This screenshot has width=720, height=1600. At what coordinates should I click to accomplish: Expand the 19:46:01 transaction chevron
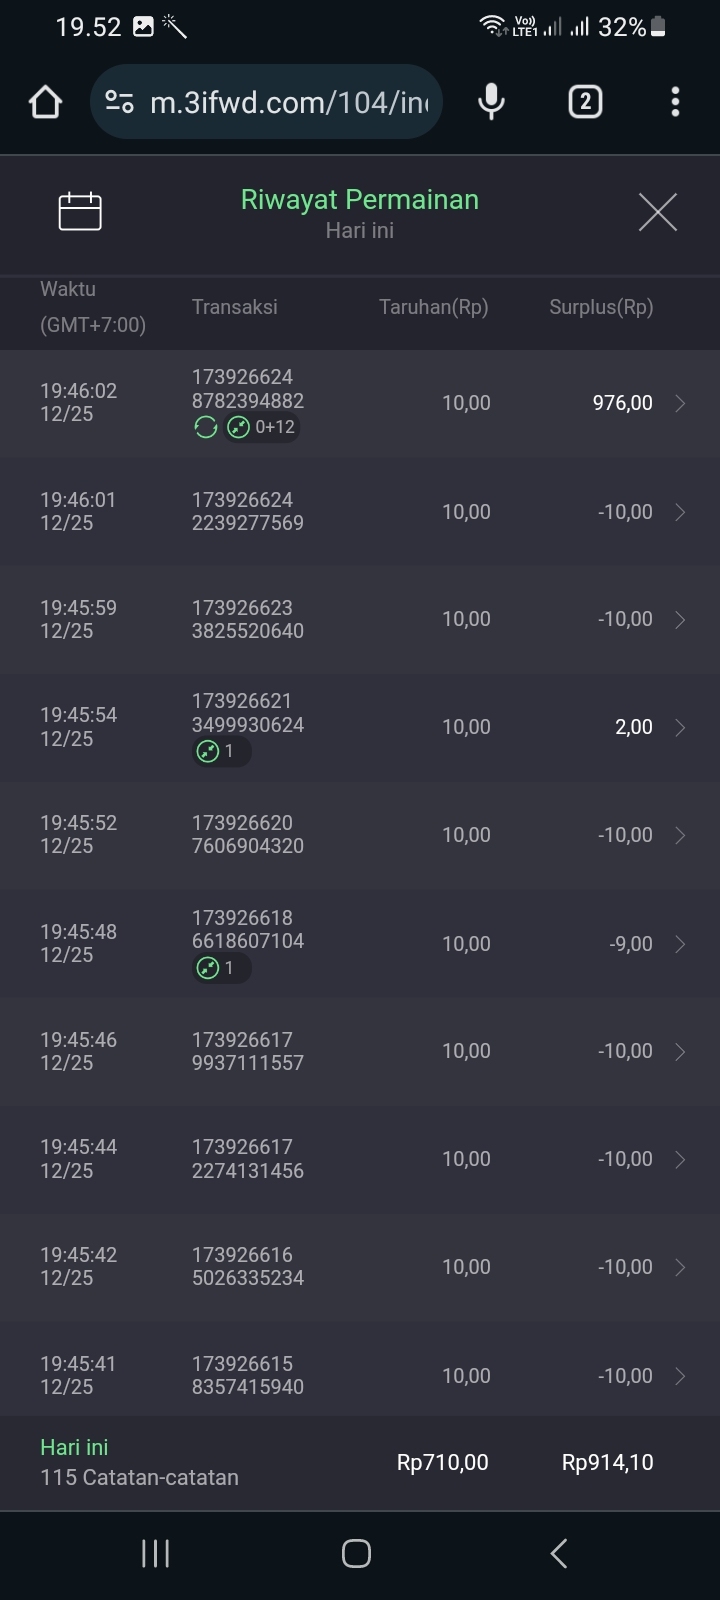(680, 512)
